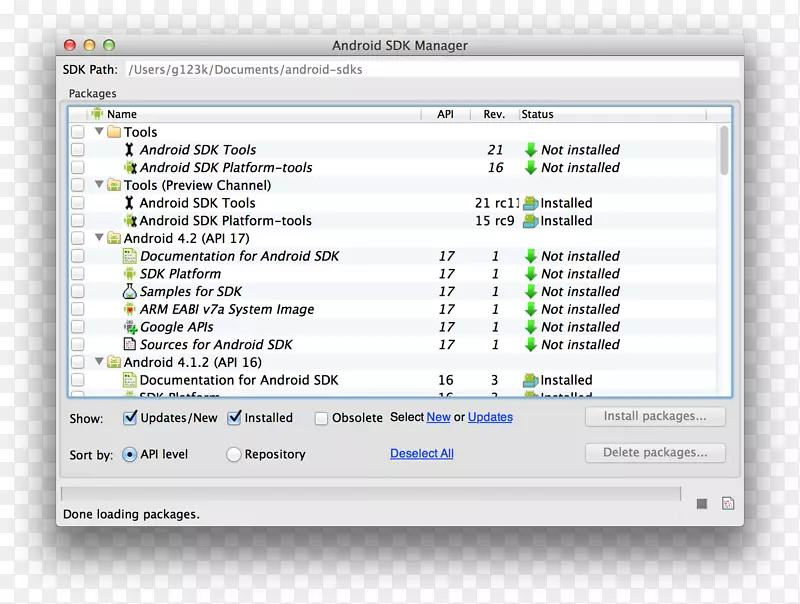
Task: Click the SDK Path text field
Action: [x=430, y=70]
